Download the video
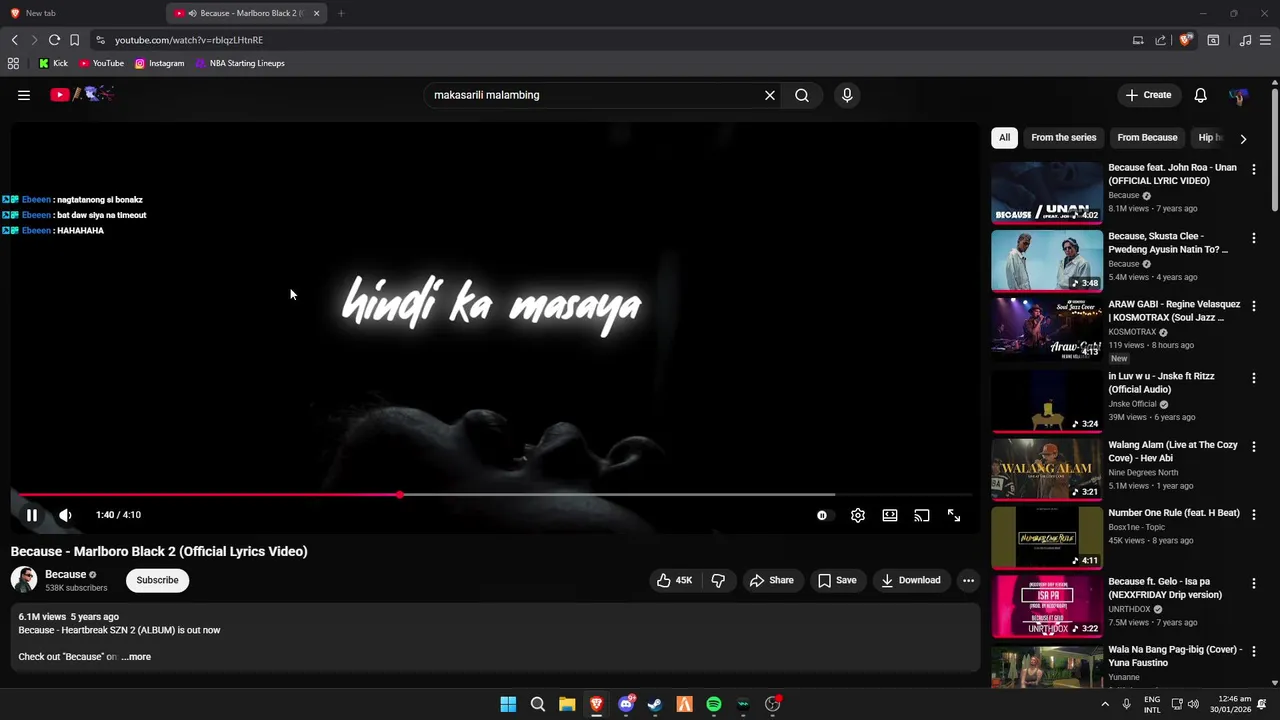 (x=911, y=580)
